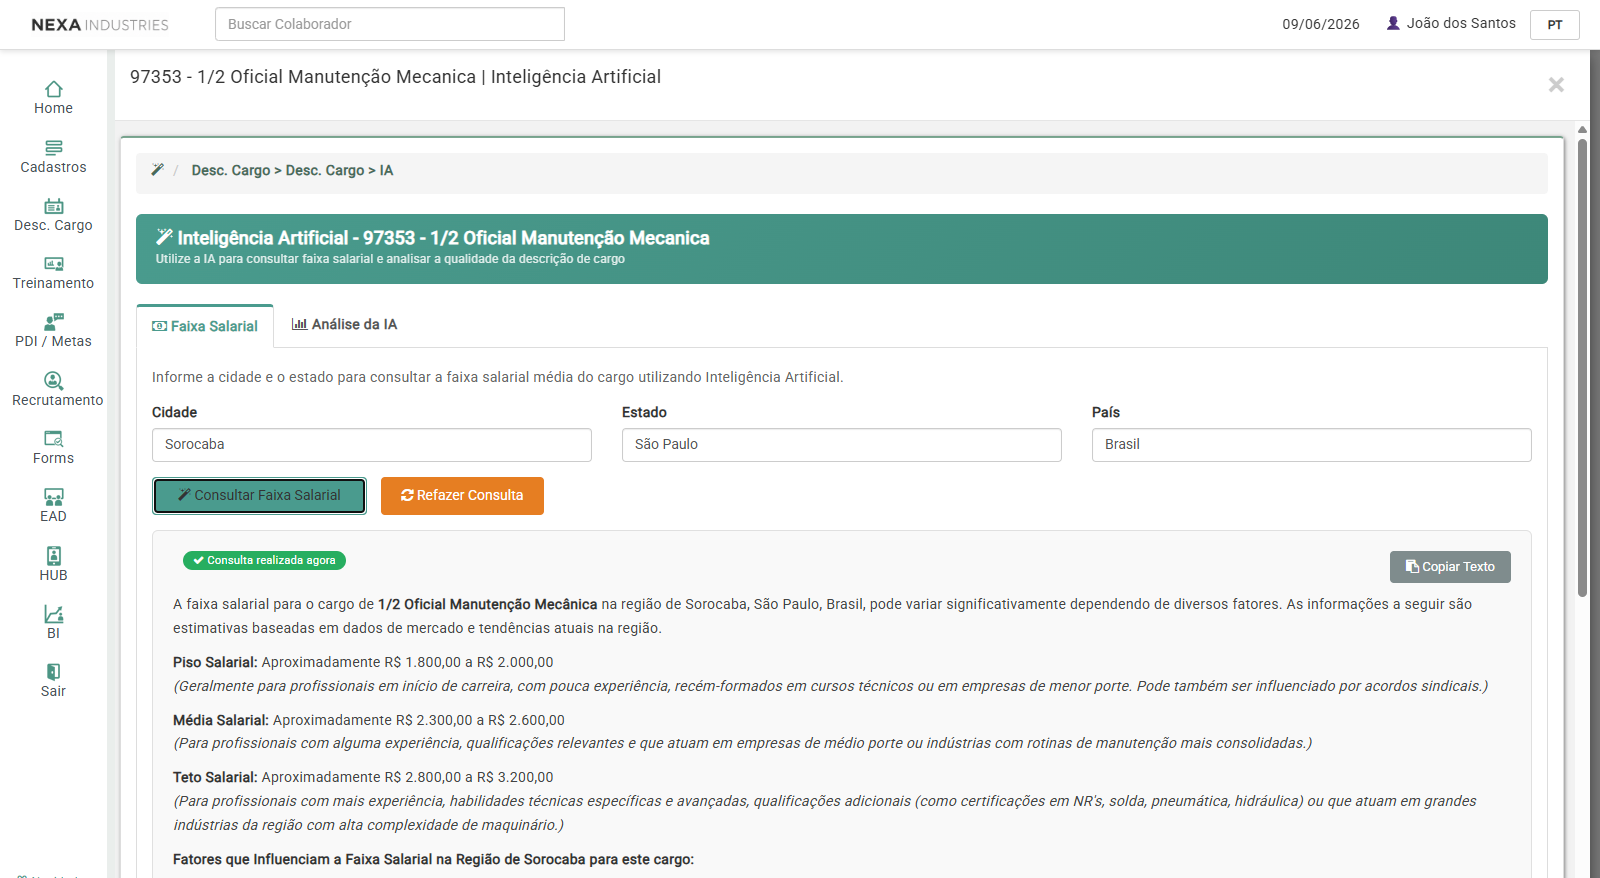Screen dimensions: 1600x878
Task: Switch to the Análise da IA tab
Action: point(344,324)
